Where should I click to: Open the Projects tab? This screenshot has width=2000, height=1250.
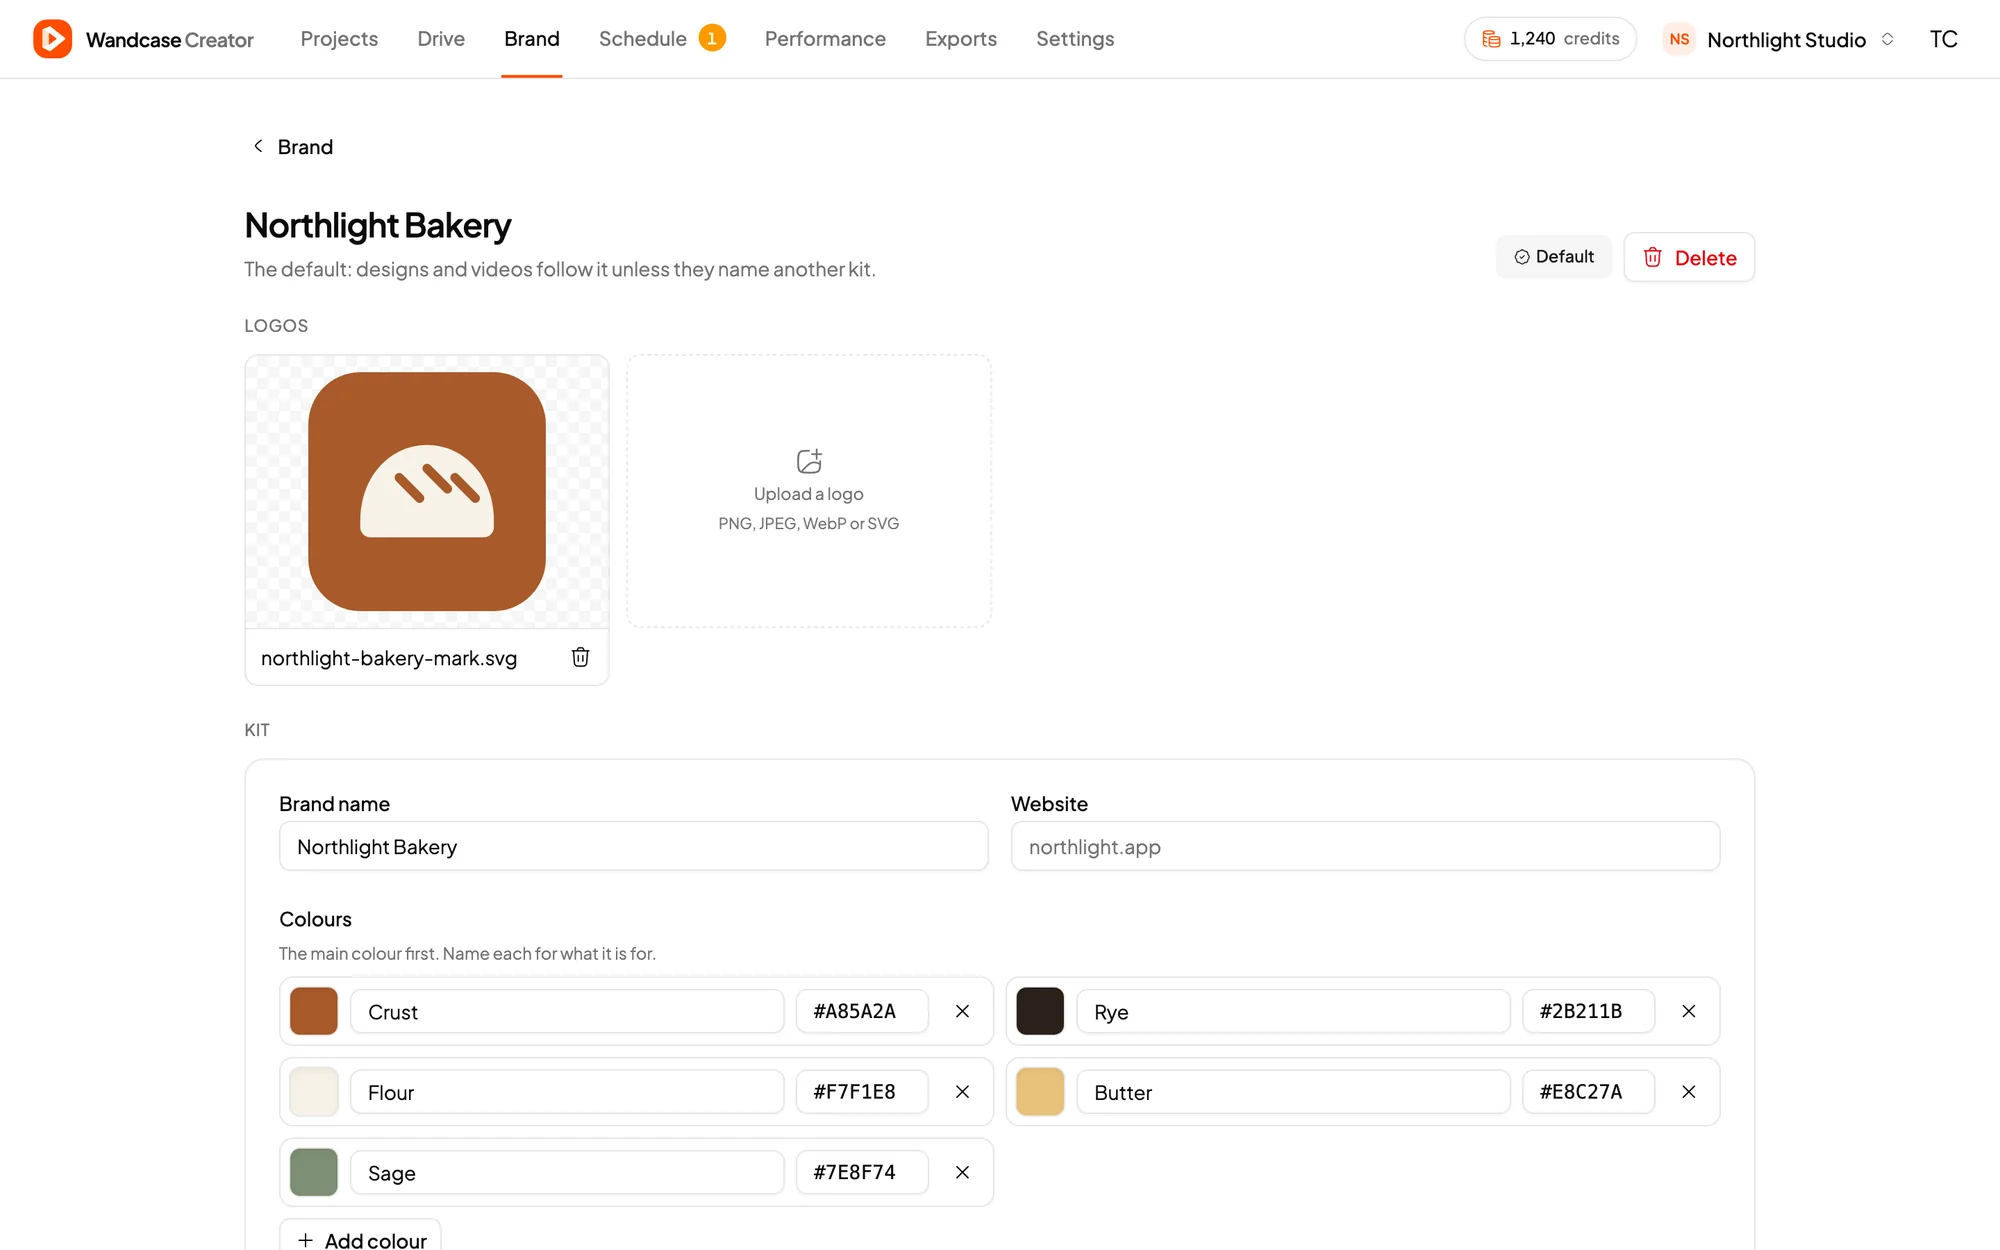pos(339,39)
